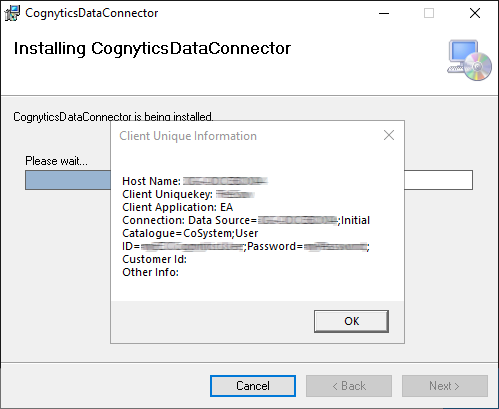499x409 pixels.
Task: Click the 'Catalogue=CoSystem;User' line
Action: 190,233
